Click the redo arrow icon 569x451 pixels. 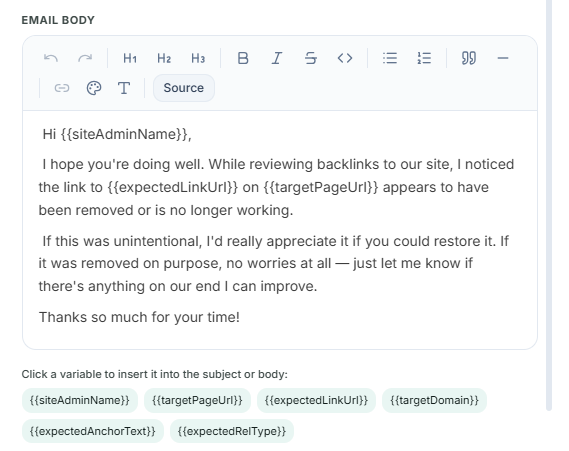tap(85, 58)
